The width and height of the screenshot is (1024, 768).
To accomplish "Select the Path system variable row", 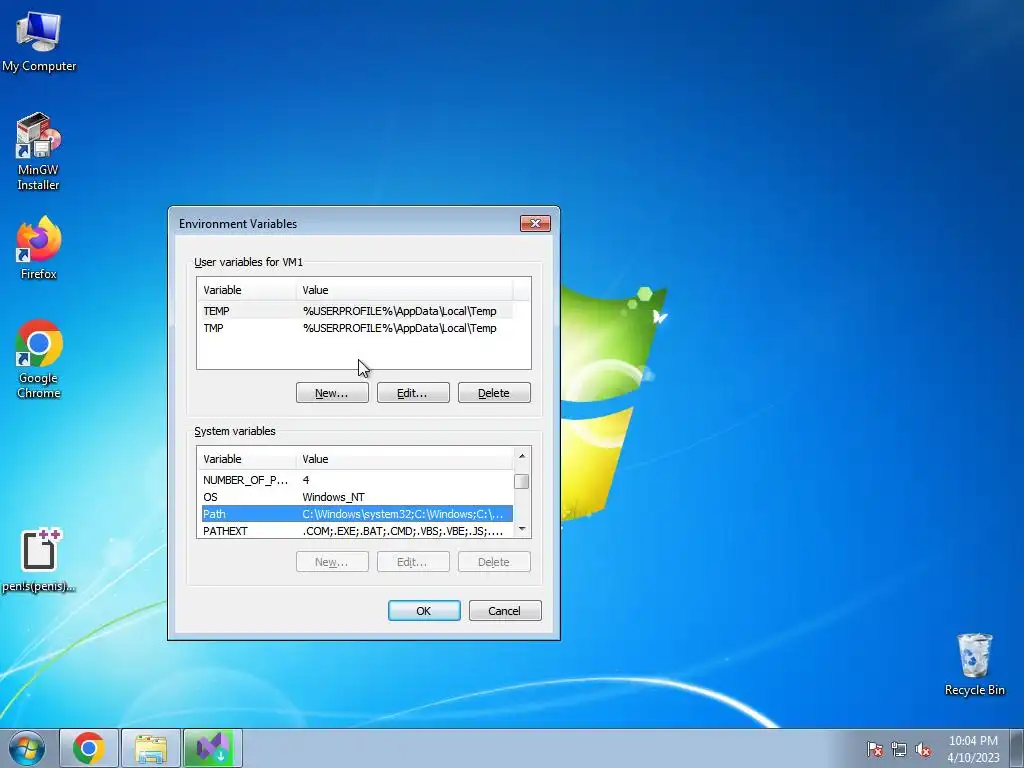I will pos(357,514).
